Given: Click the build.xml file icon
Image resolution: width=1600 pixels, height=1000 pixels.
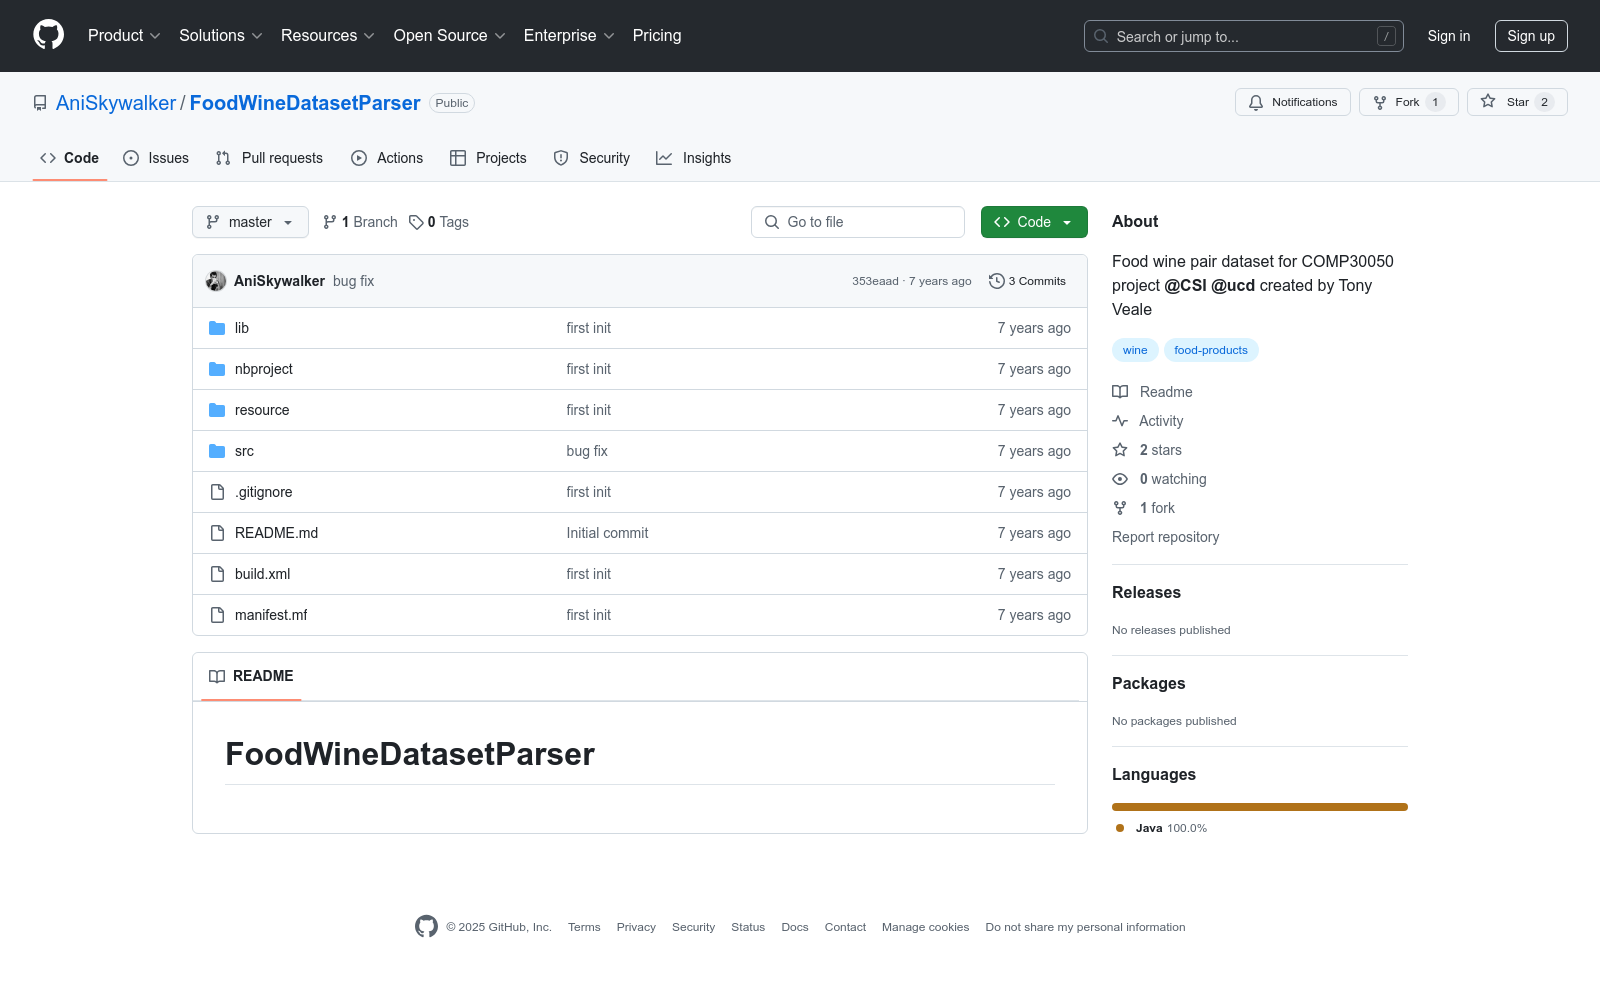Looking at the screenshot, I should tap(217, 574).
